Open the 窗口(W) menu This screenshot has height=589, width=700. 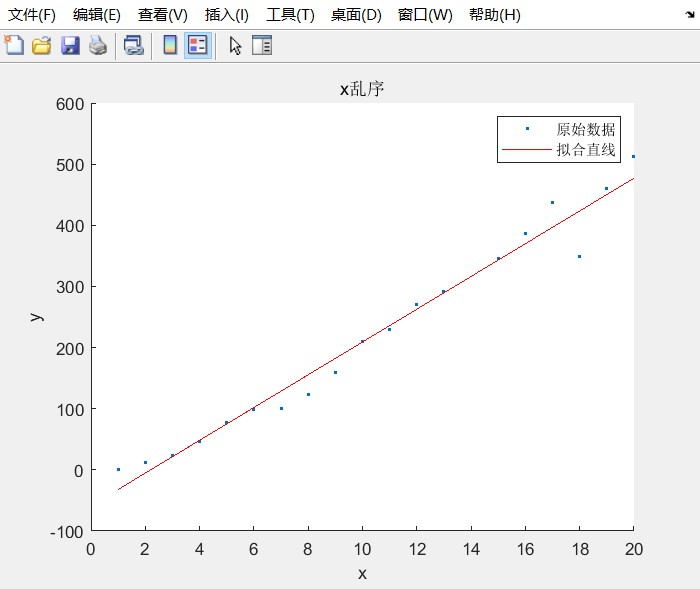(425, 15)
